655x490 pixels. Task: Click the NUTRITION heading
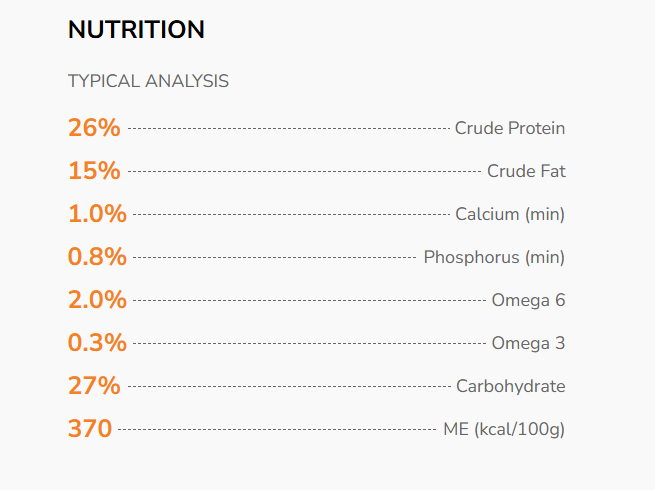[136, 31]
